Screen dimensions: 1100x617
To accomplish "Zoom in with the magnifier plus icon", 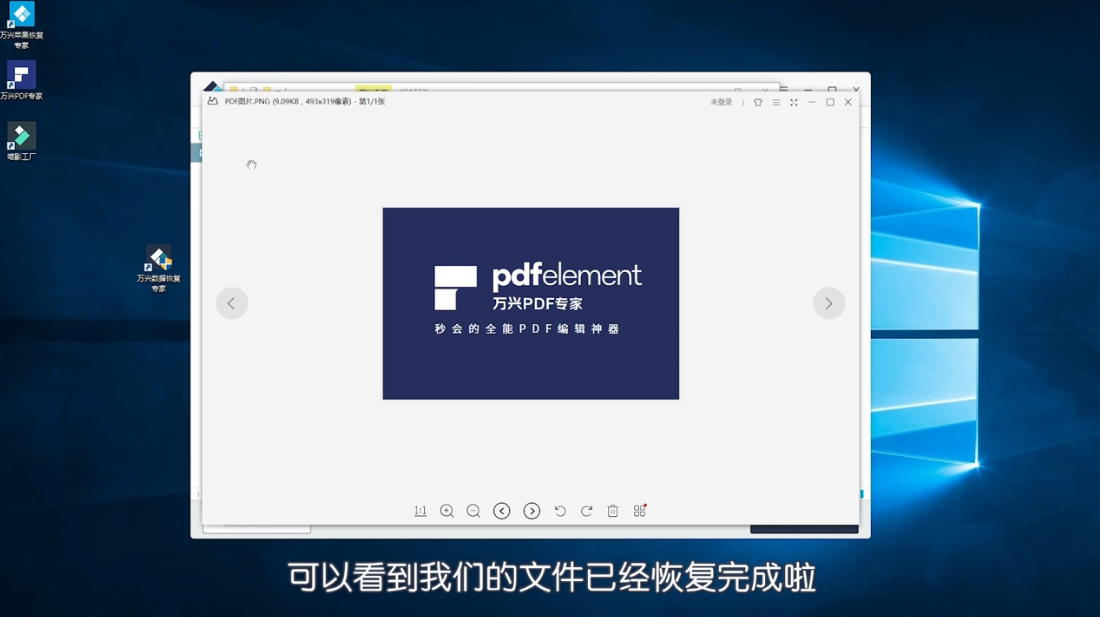I will (447, 511).
